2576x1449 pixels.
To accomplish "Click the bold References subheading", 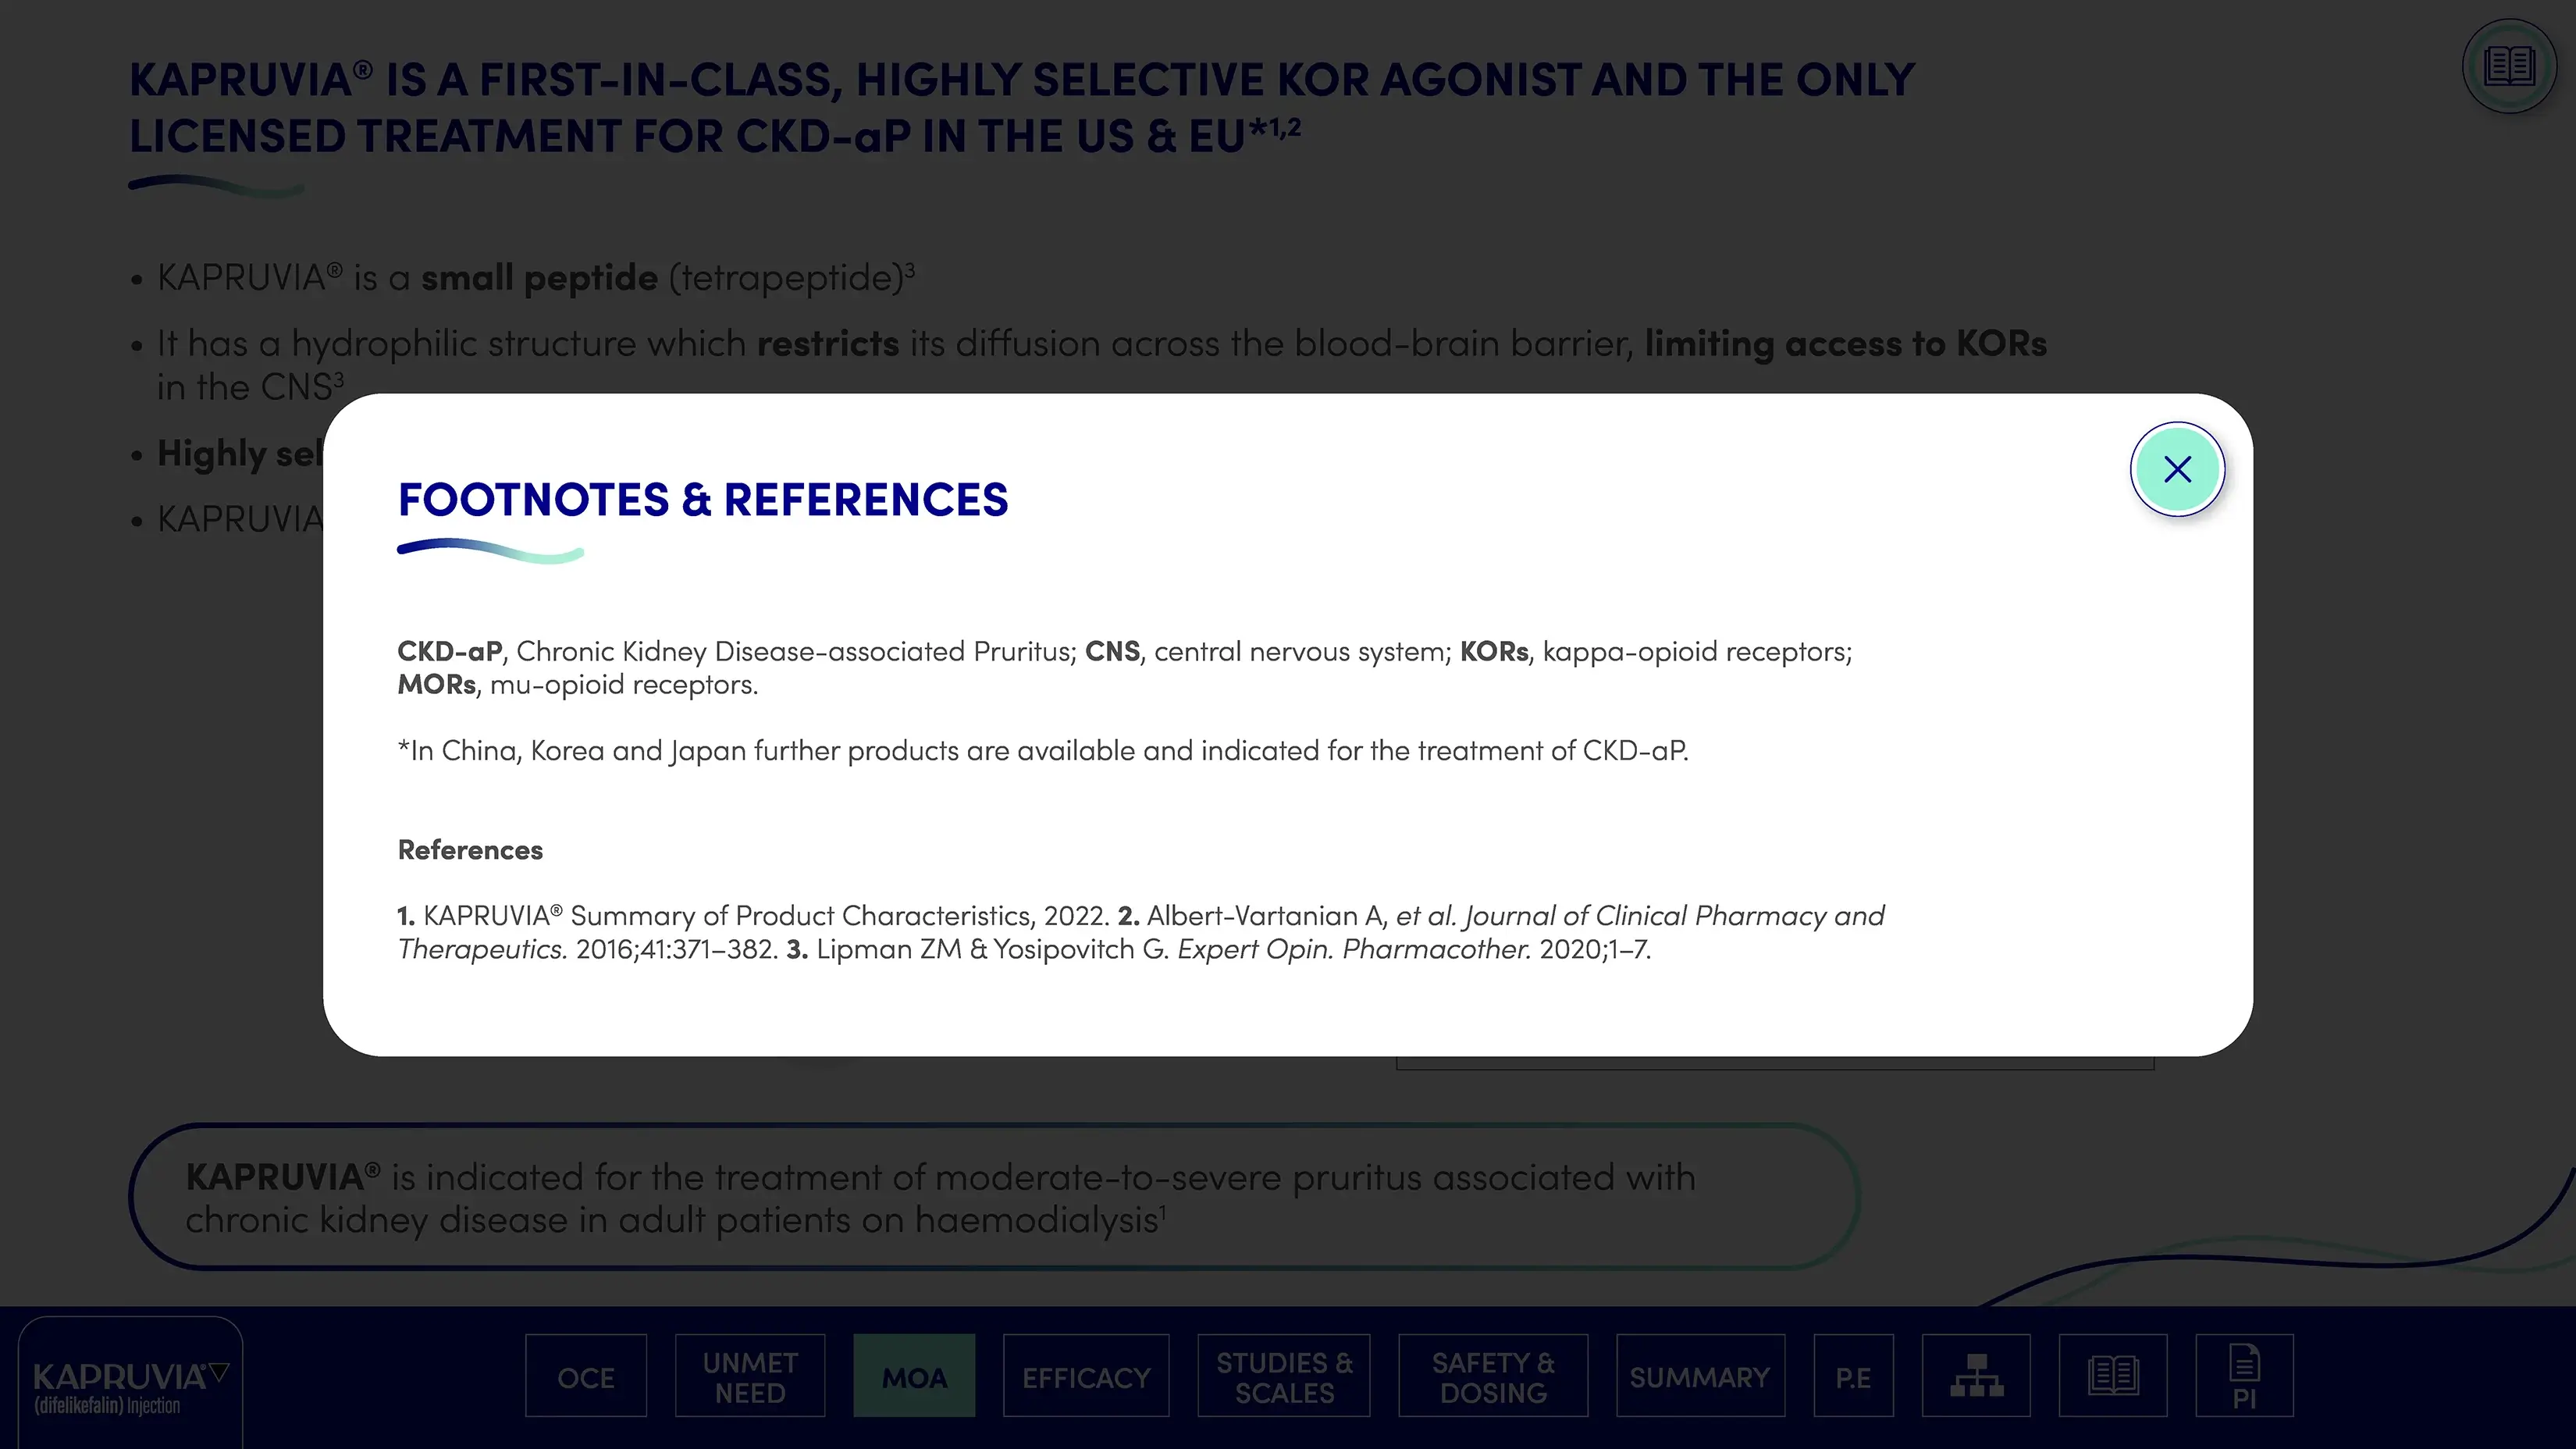I will (x=470, y=850).
